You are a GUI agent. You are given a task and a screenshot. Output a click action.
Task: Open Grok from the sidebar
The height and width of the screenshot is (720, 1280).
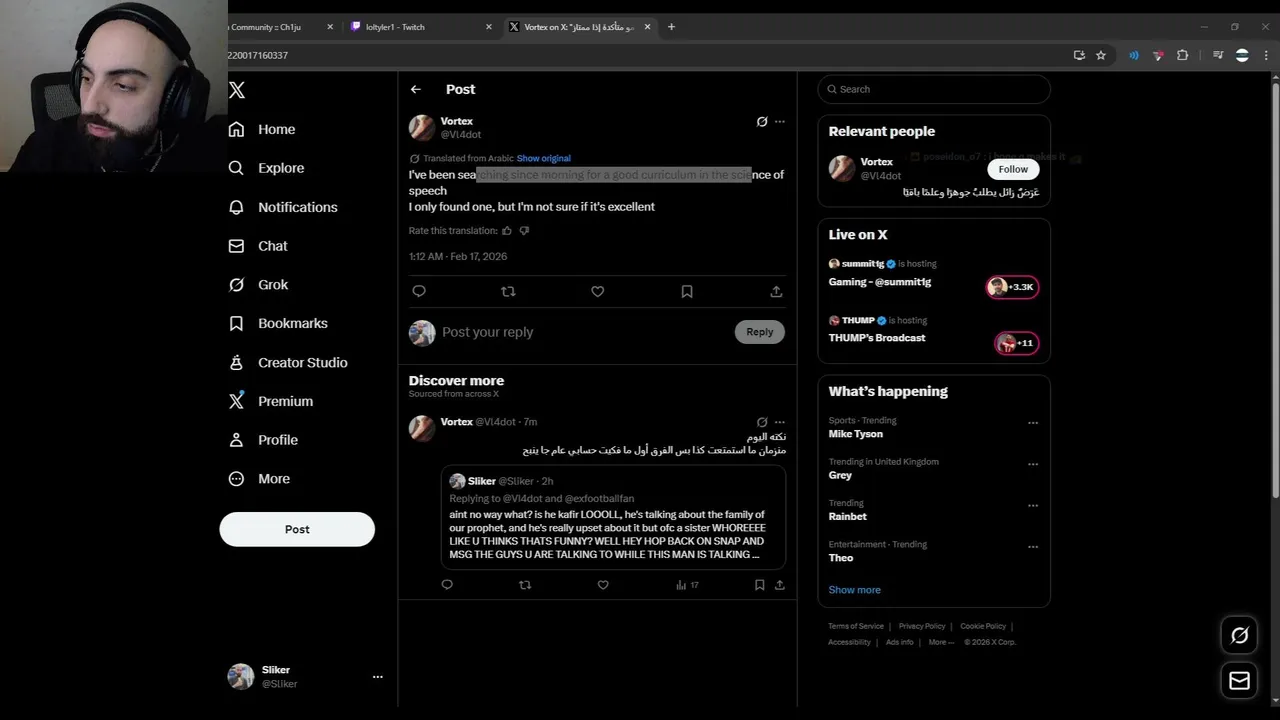point(258,285)
